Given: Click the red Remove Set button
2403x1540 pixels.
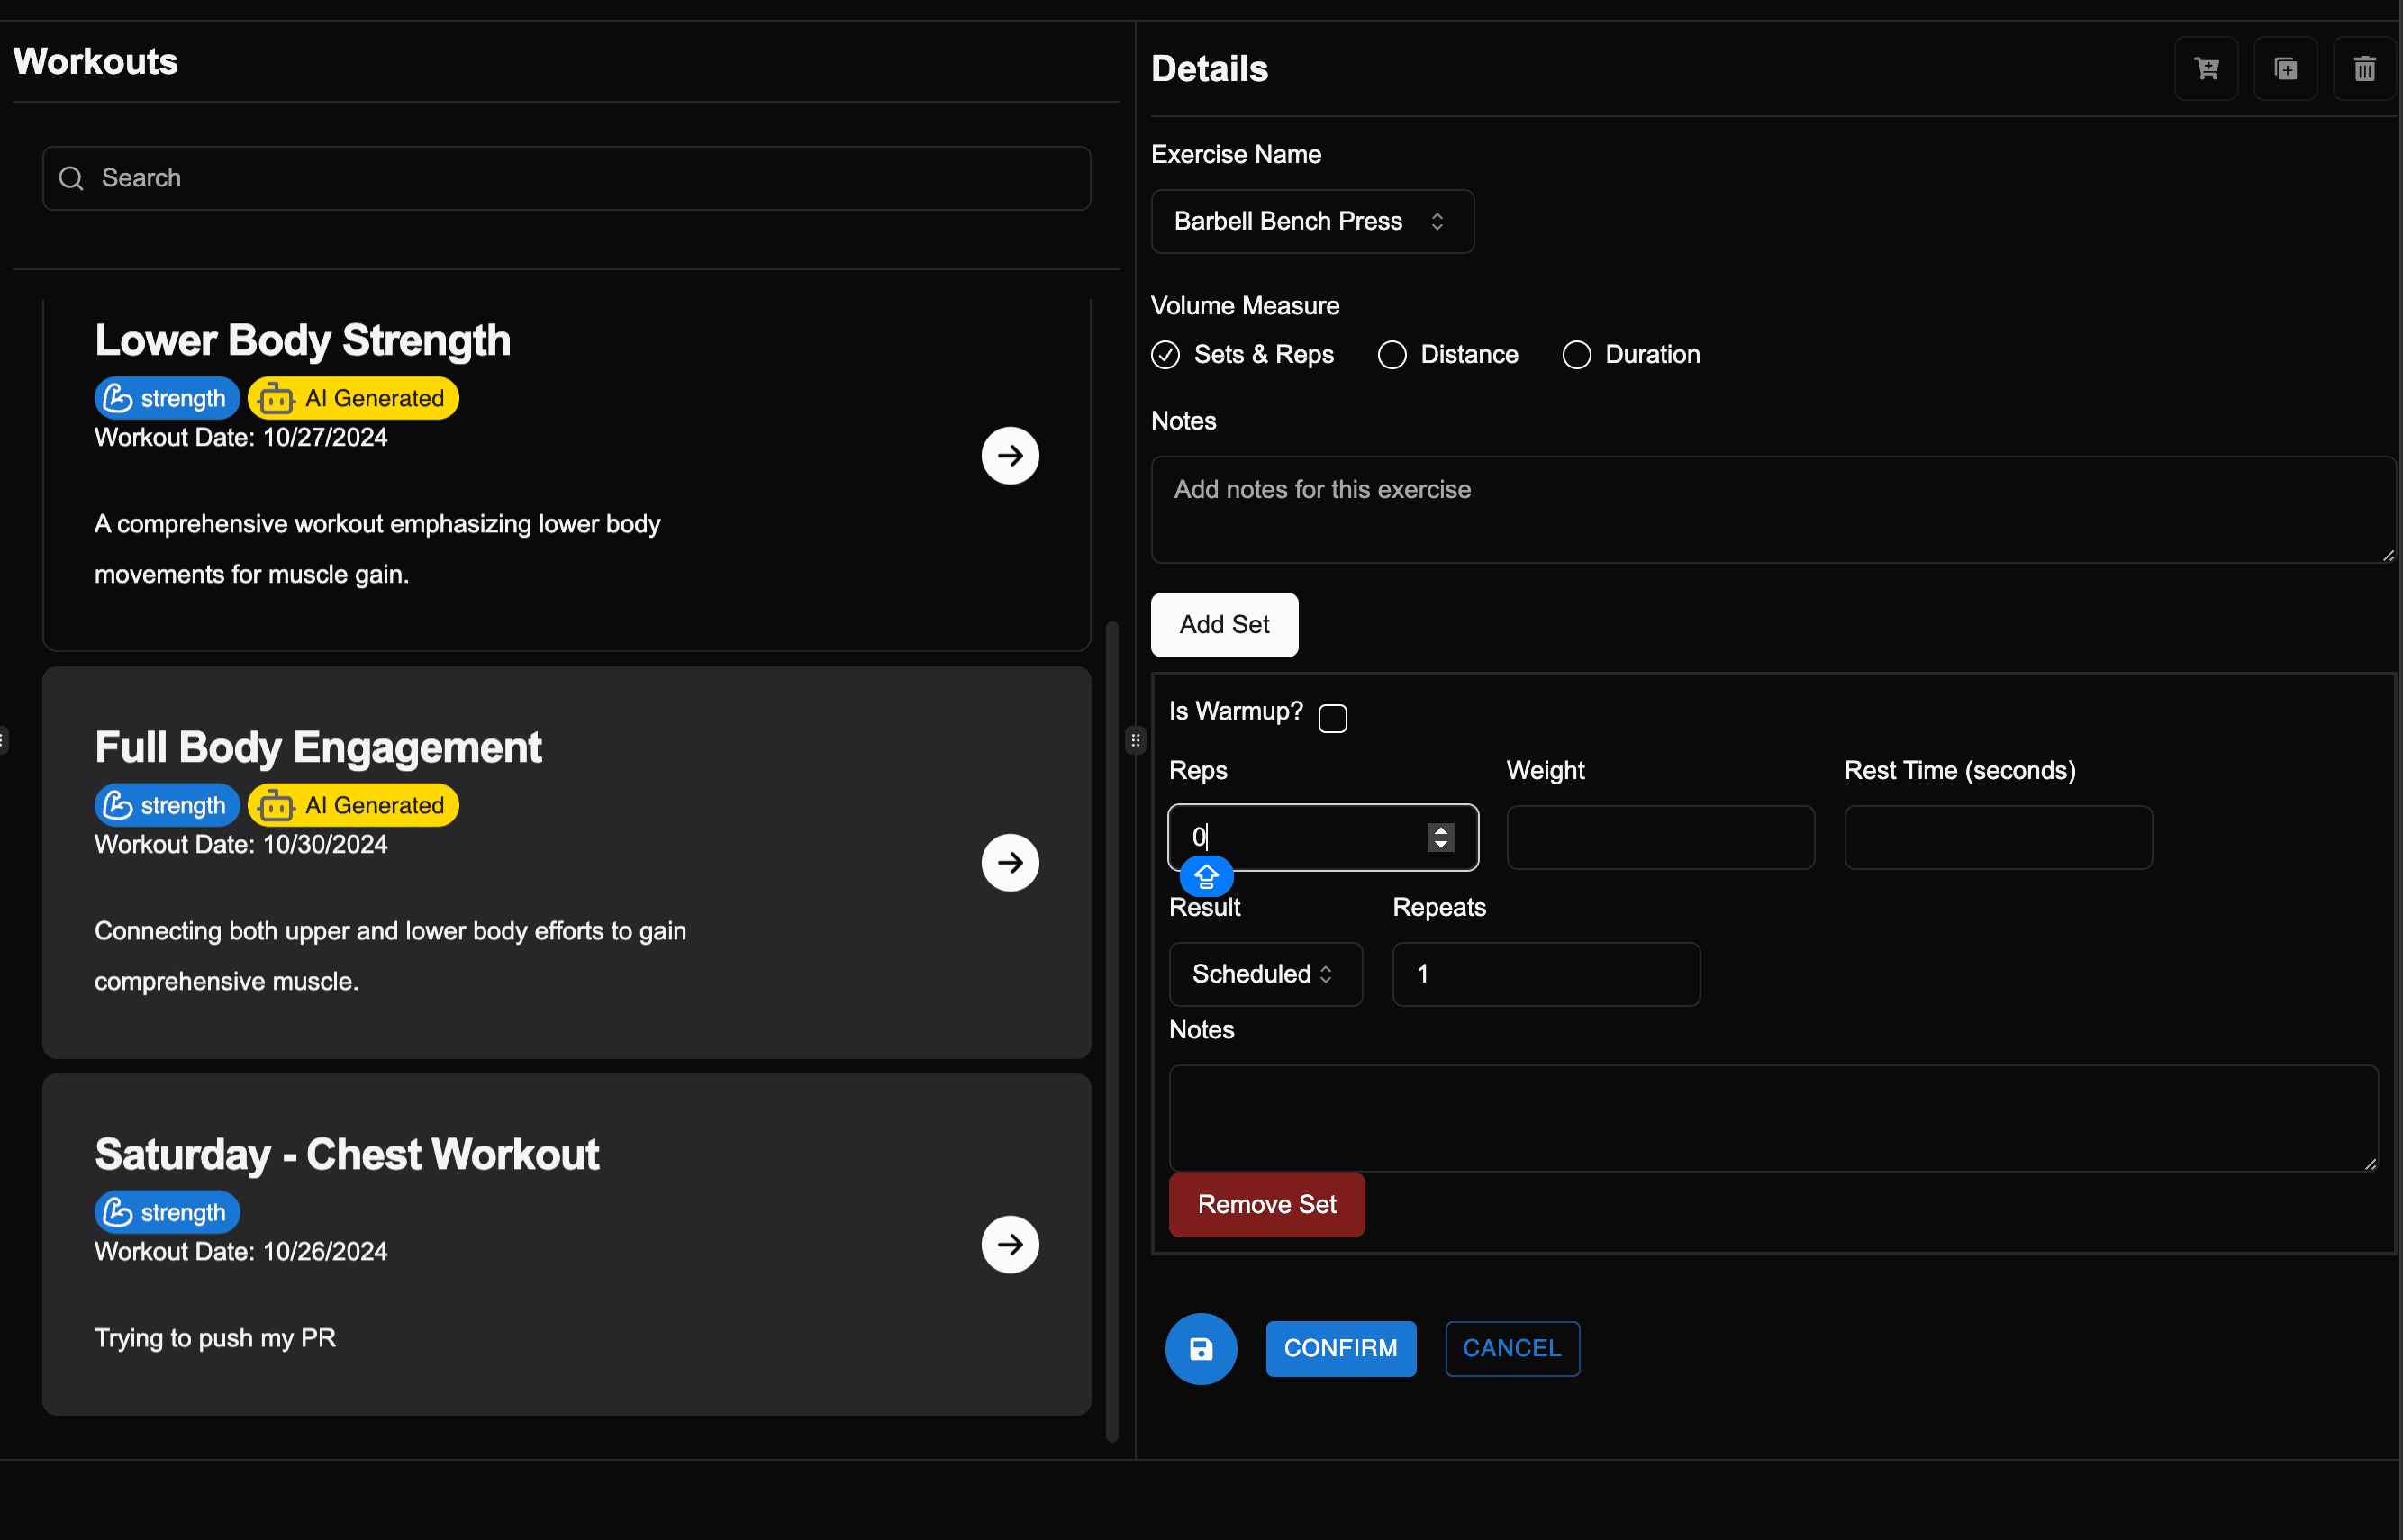Looking at the screenshot, I should [x=1266, y=1204].
